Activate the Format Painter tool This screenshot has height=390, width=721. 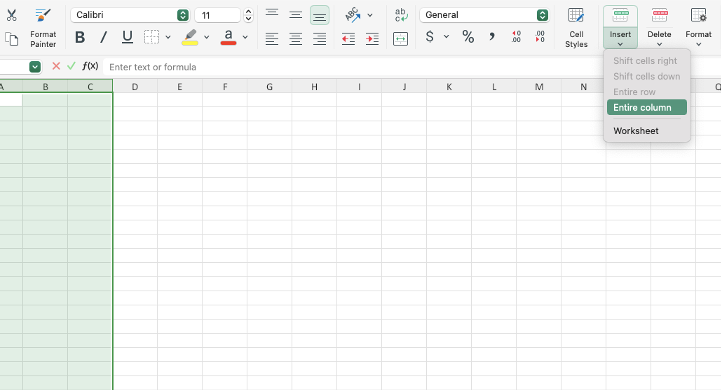pos(43,28)
